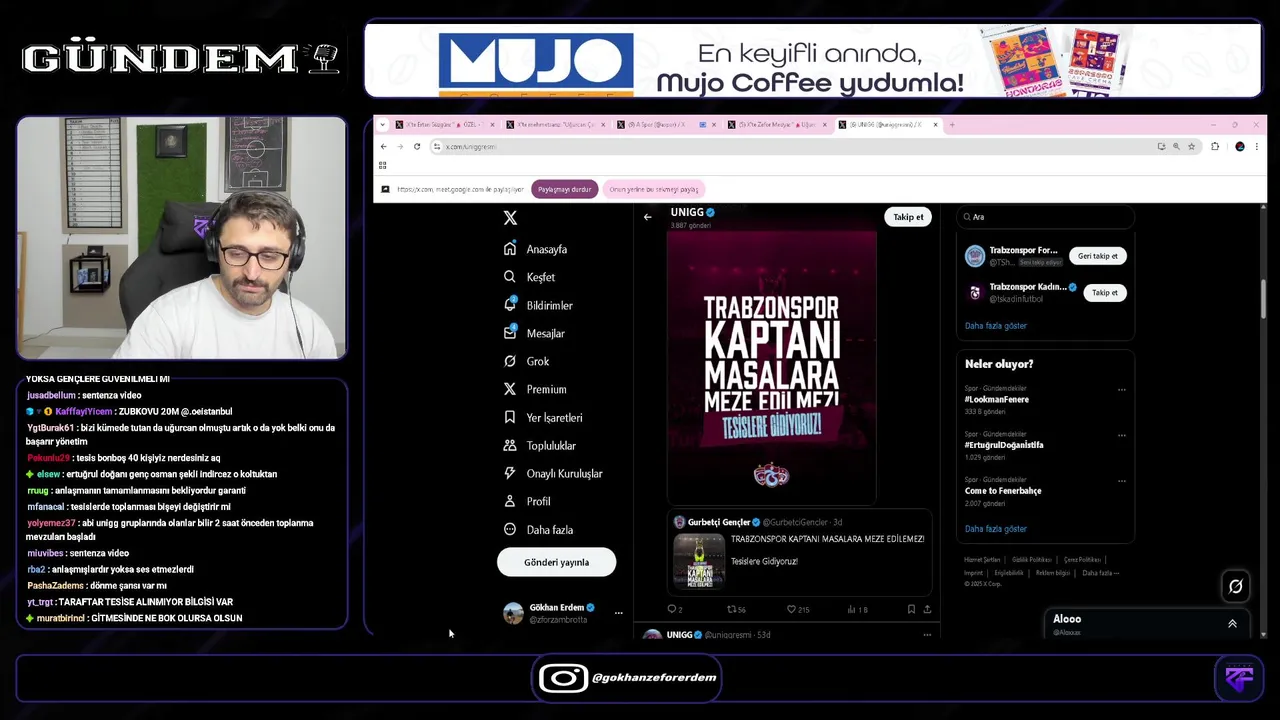The width and height of the screenshot is (1280, 720).
Task: Open Chrome three-dot menu
Action: [x=1256, y=147]
